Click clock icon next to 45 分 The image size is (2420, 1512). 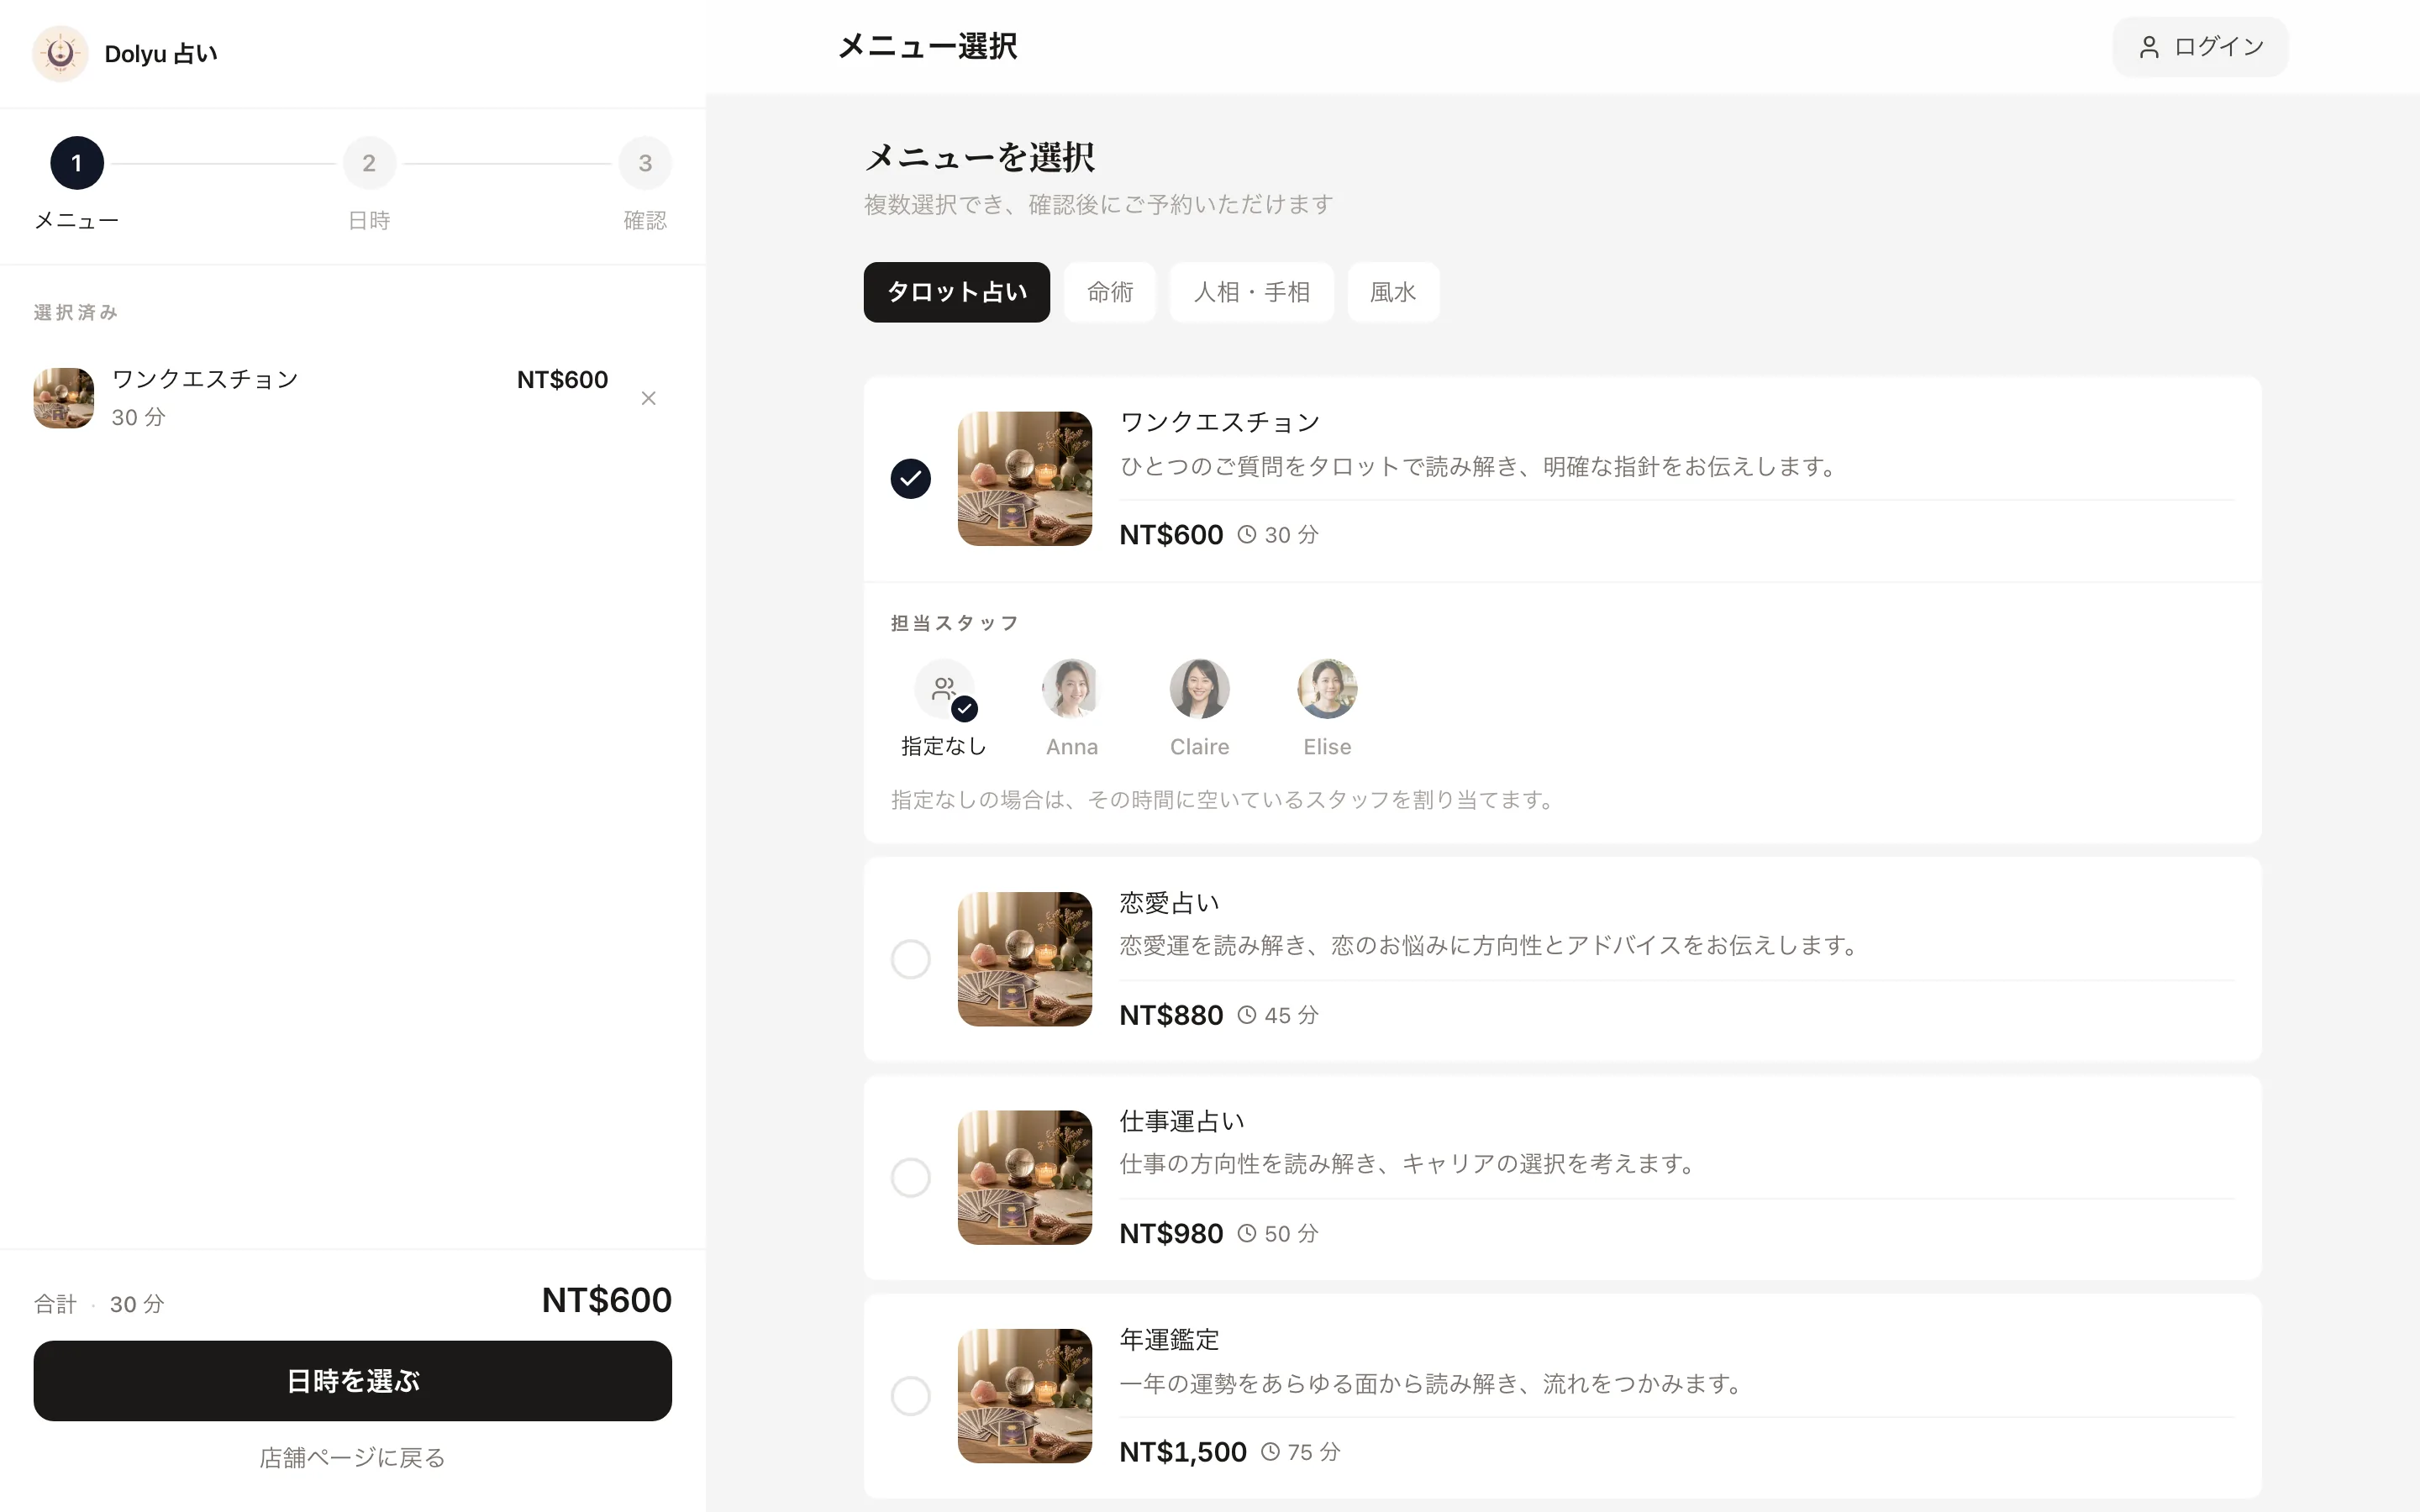coord(1247,1015)
